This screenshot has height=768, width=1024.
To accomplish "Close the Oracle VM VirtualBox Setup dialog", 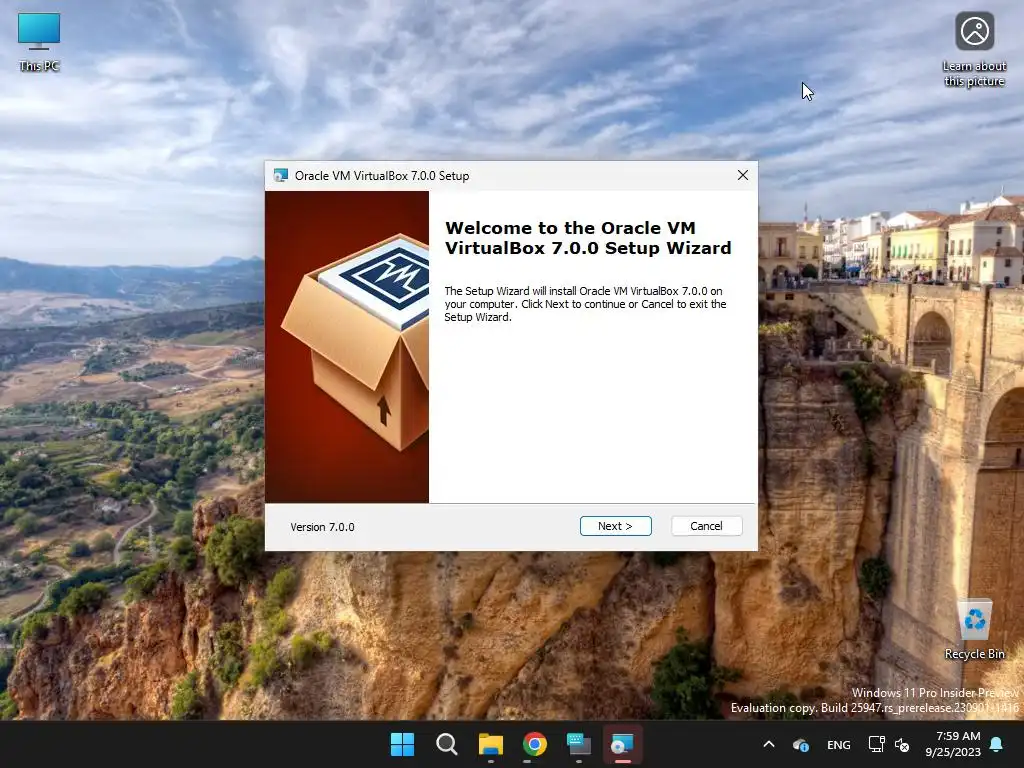I will click(x=743, y=175).
